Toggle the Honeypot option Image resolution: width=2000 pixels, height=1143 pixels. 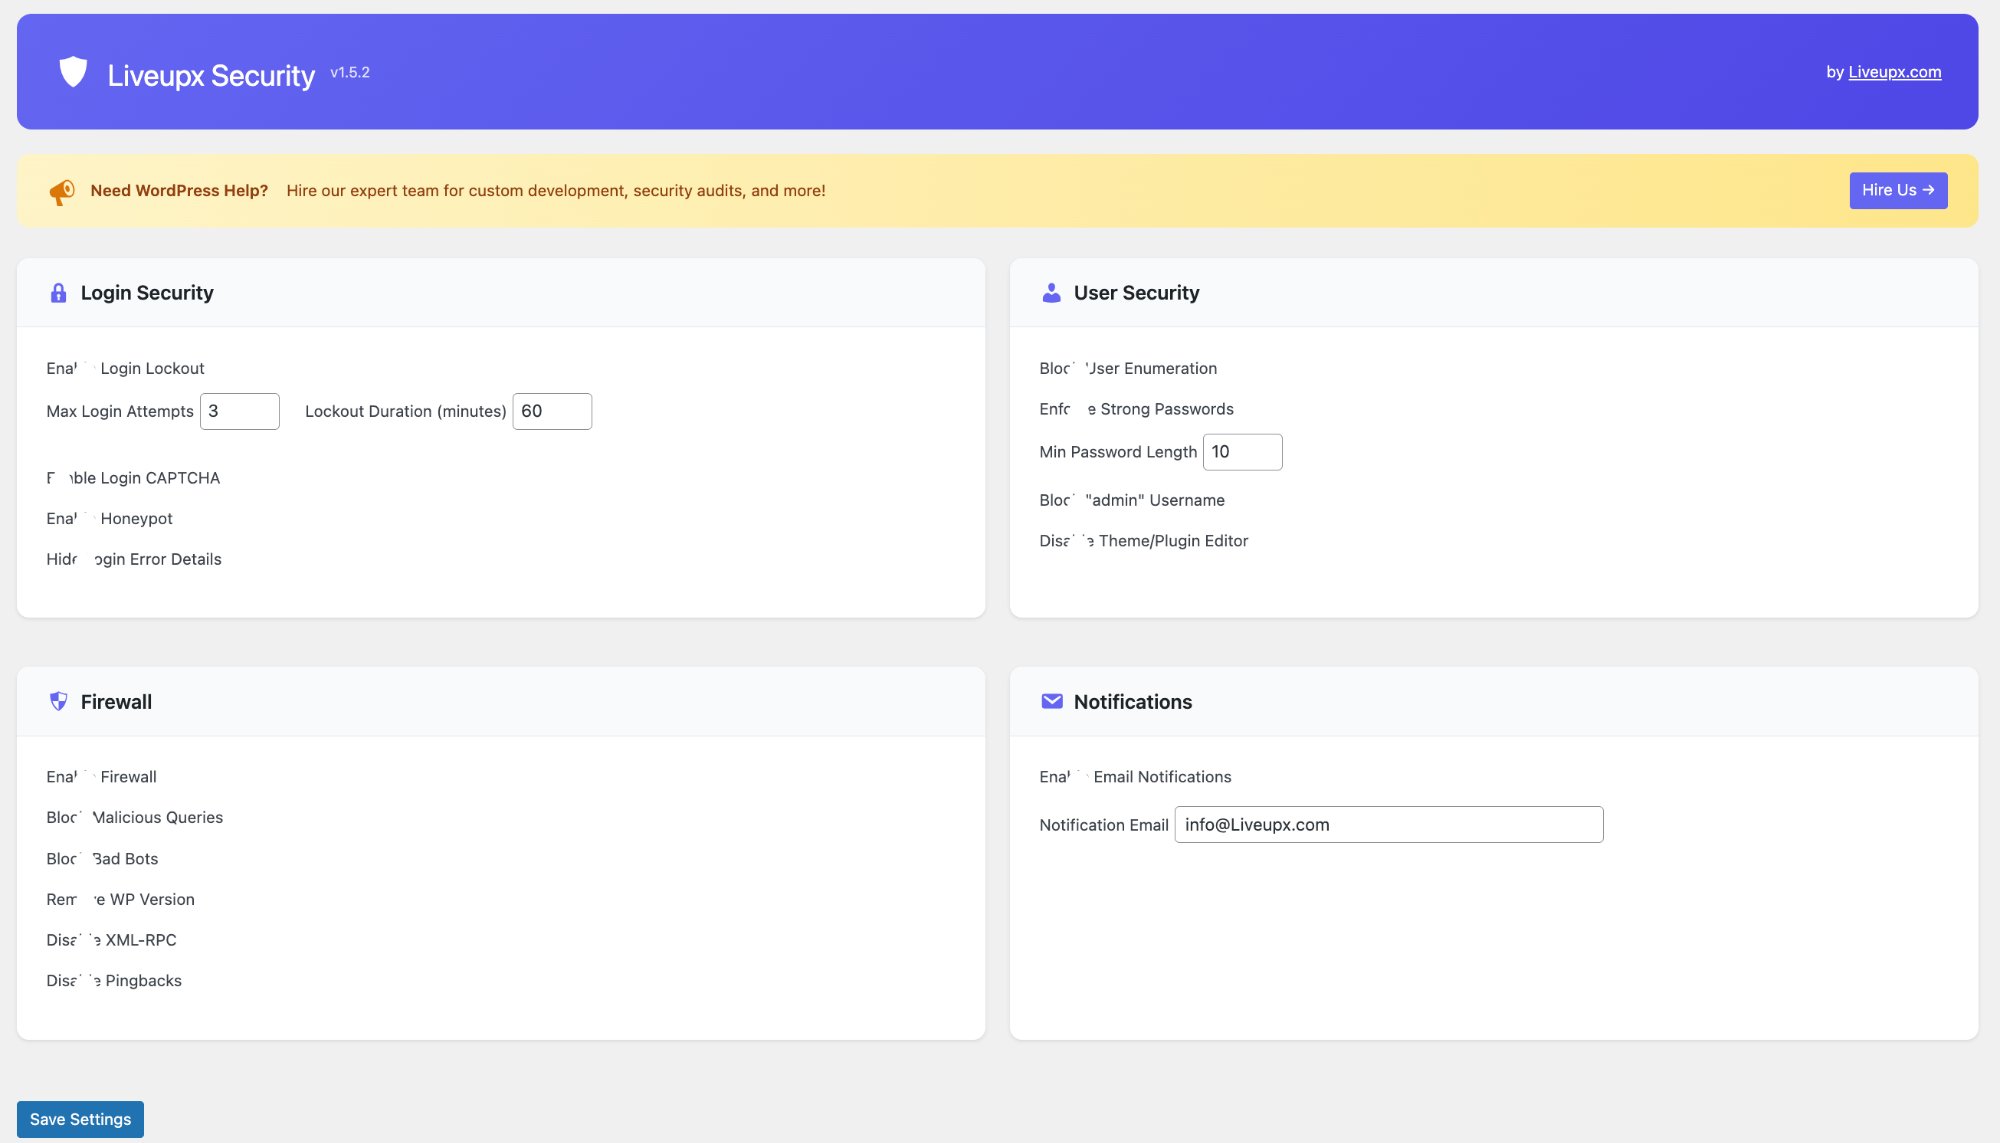coord(88,518)
